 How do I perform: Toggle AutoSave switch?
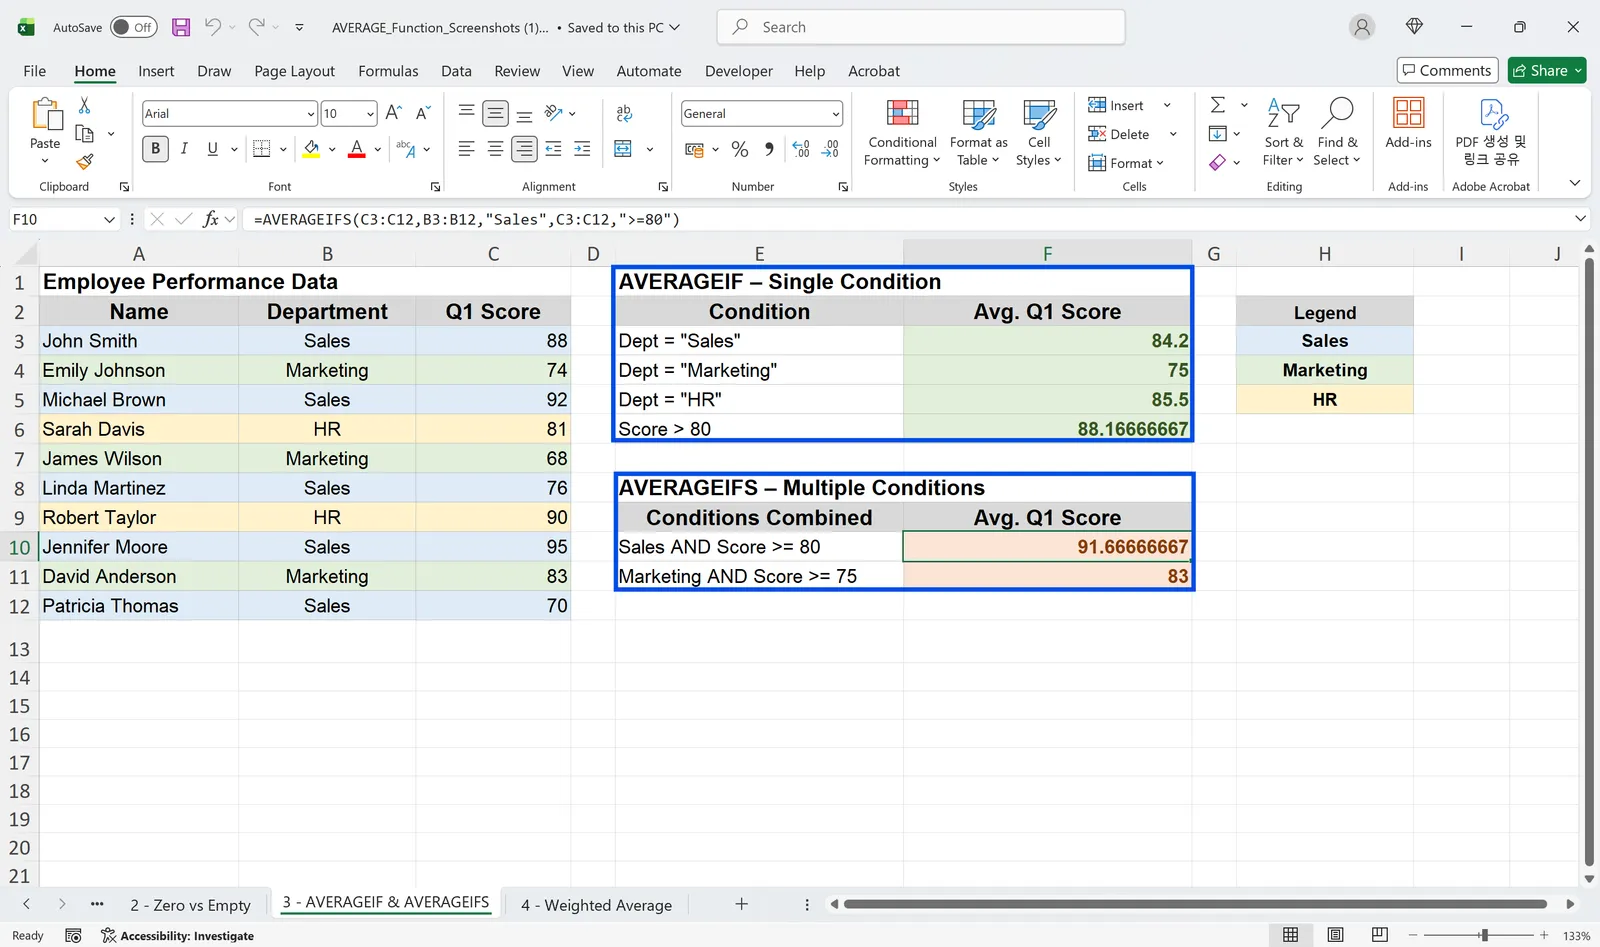pyautogui.click(x=133, y=27)
